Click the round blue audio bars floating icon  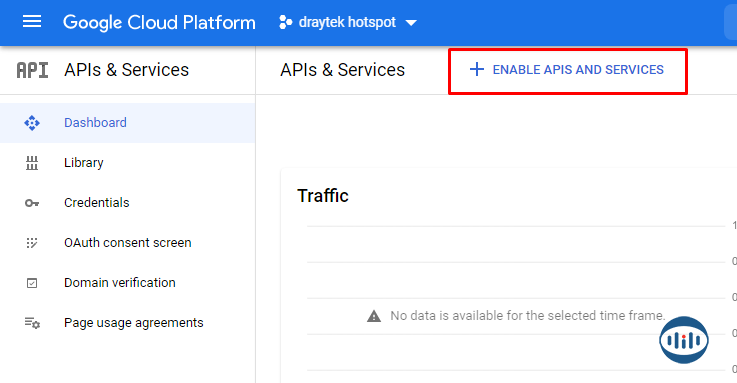[x=683, y=340]
